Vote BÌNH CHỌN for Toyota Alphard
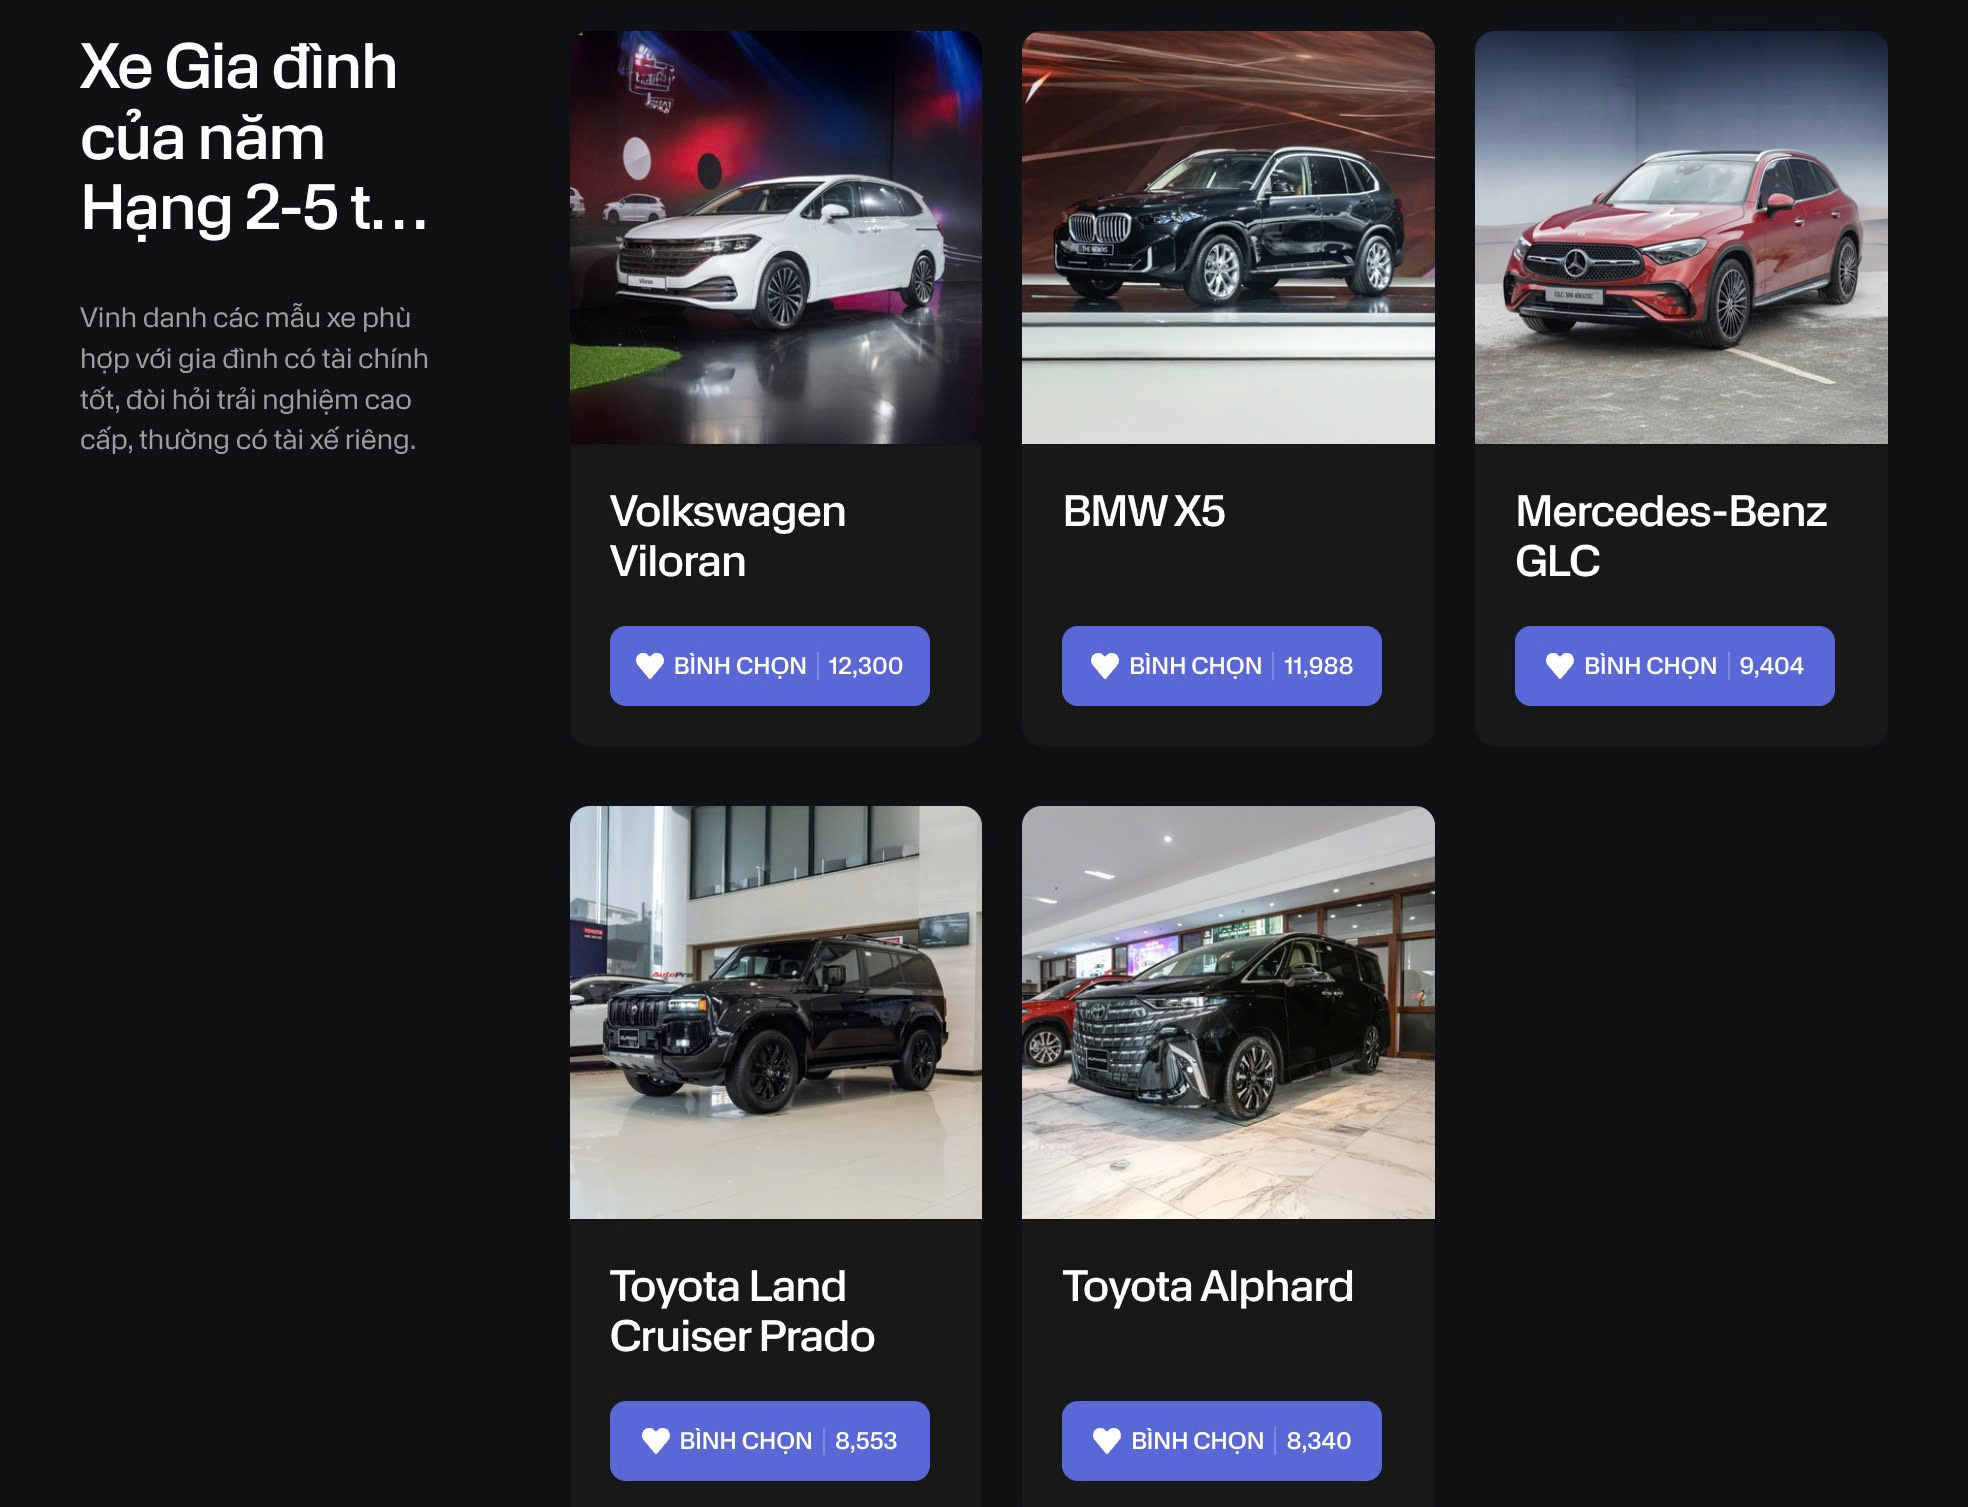 pyautogui.click(x=1222, y=1441)
